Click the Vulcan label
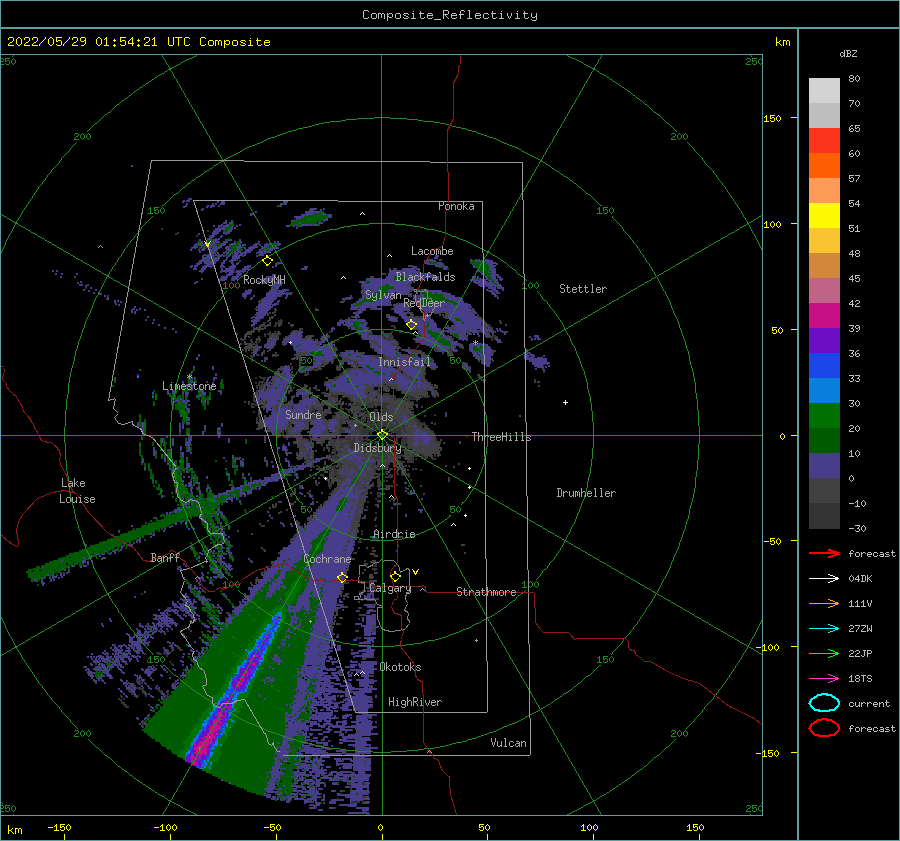900x841 pixels. pos(509,743)
